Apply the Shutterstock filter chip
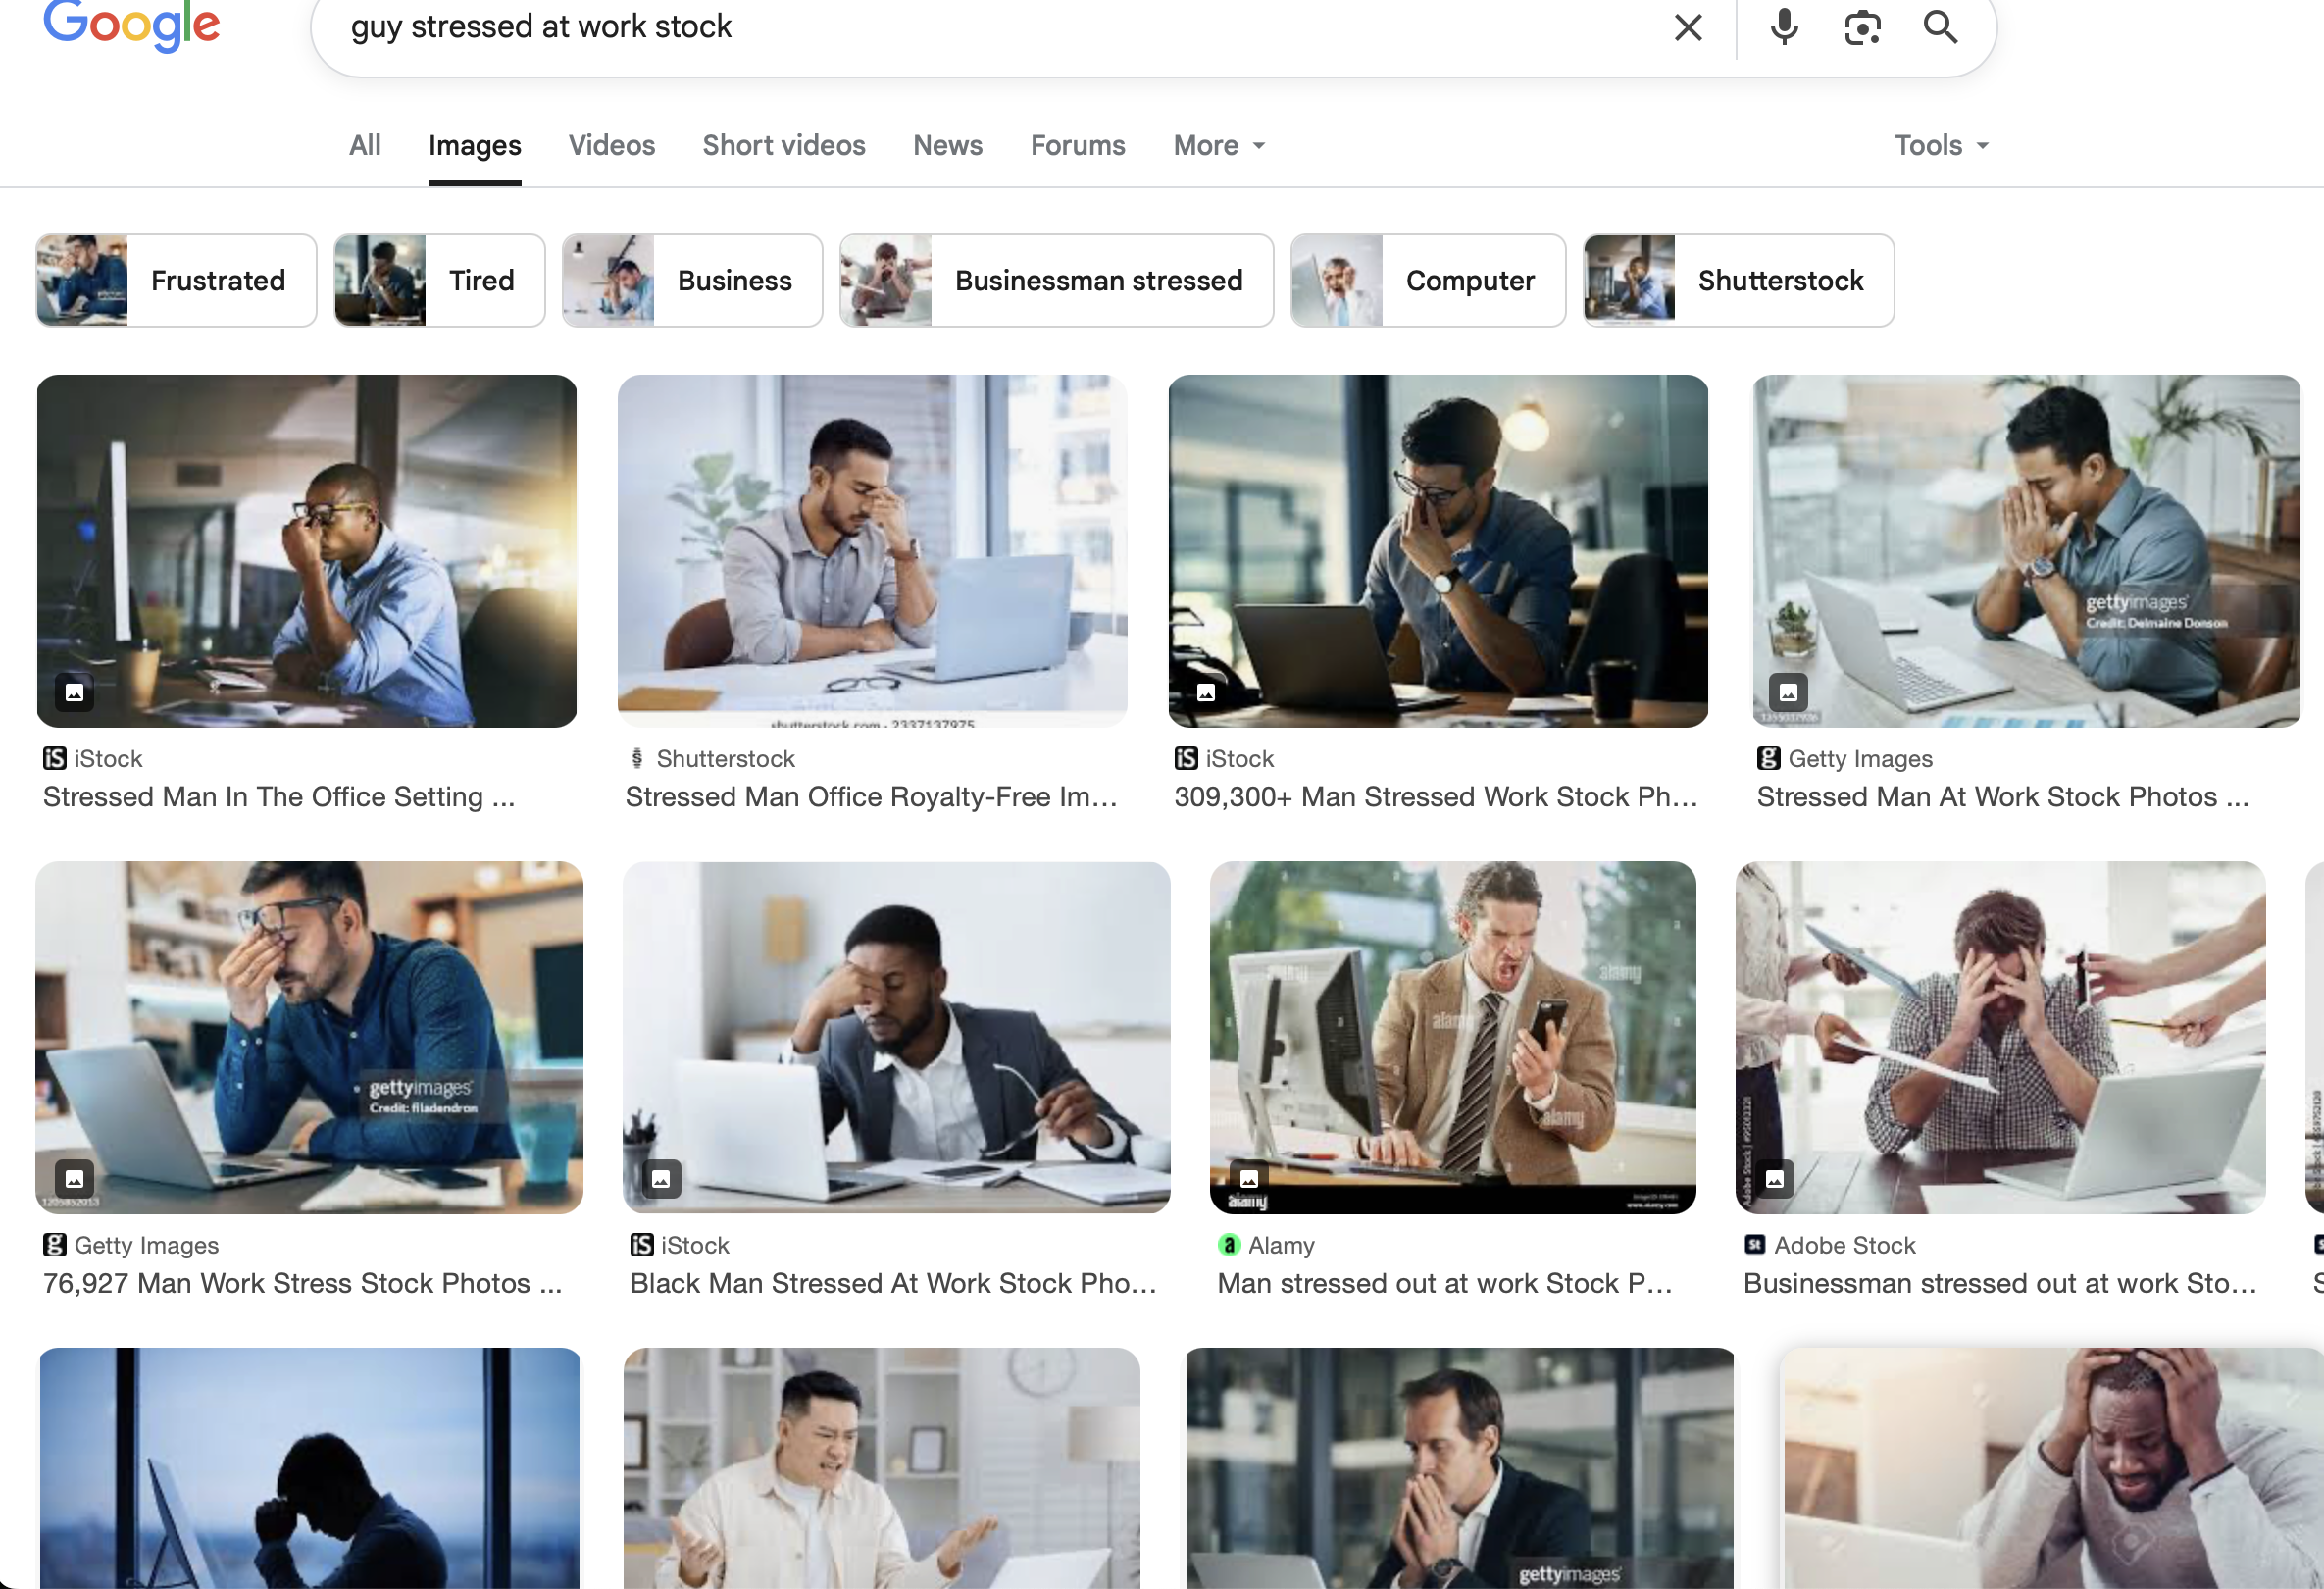This screenshot has width=2324, height=1589. point(1738,281)
